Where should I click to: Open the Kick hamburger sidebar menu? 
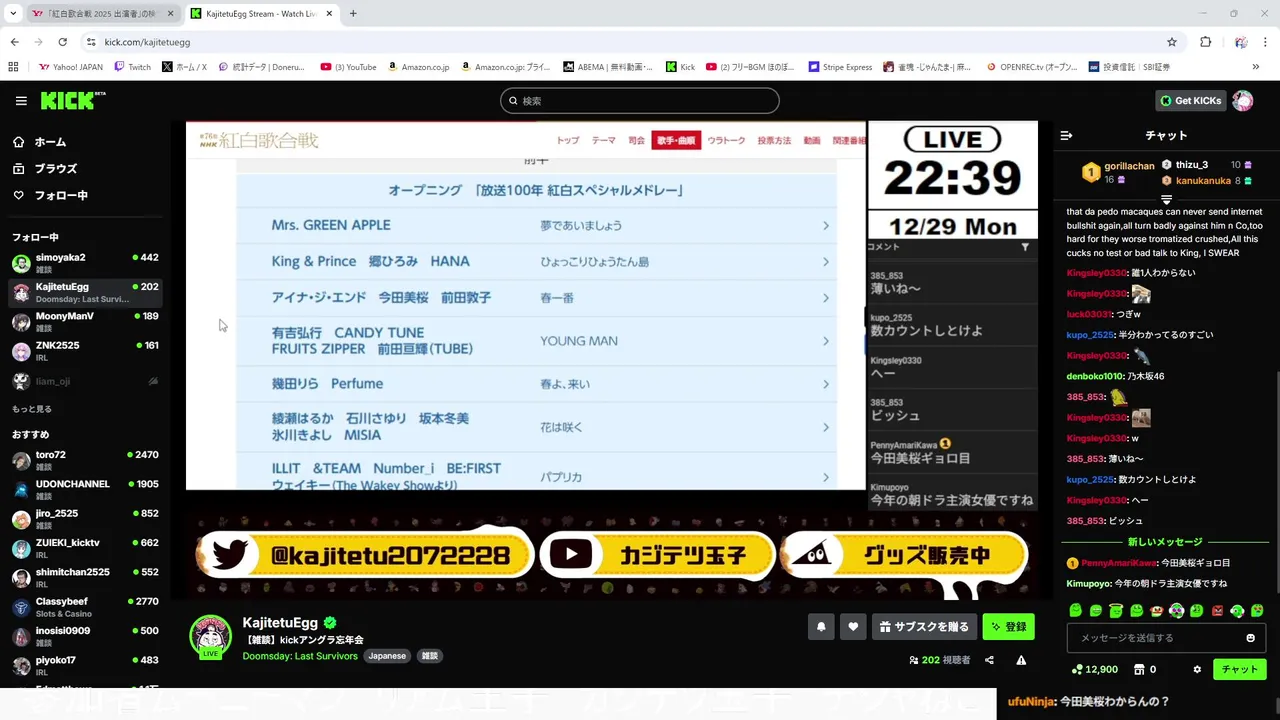(21, 101)
